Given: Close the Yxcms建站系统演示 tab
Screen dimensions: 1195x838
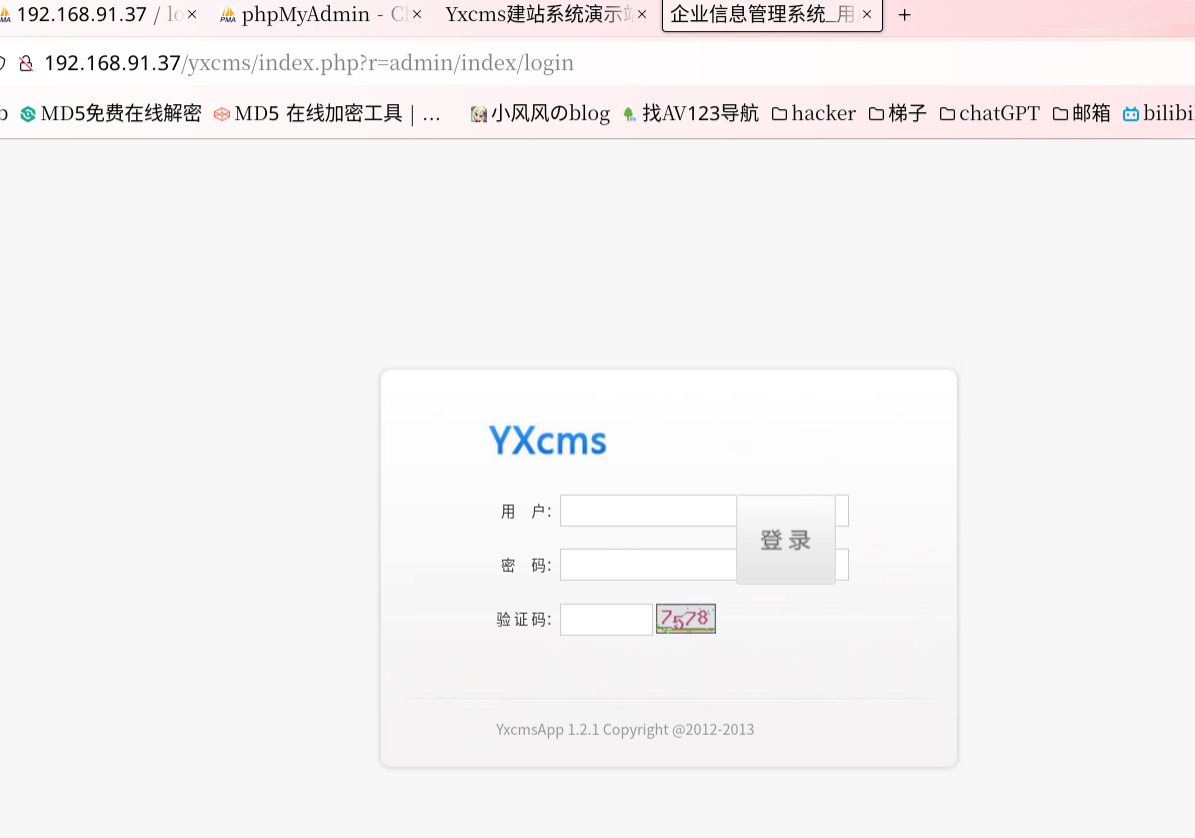Looking at the screenshot, I should click(x=642, y=14).
